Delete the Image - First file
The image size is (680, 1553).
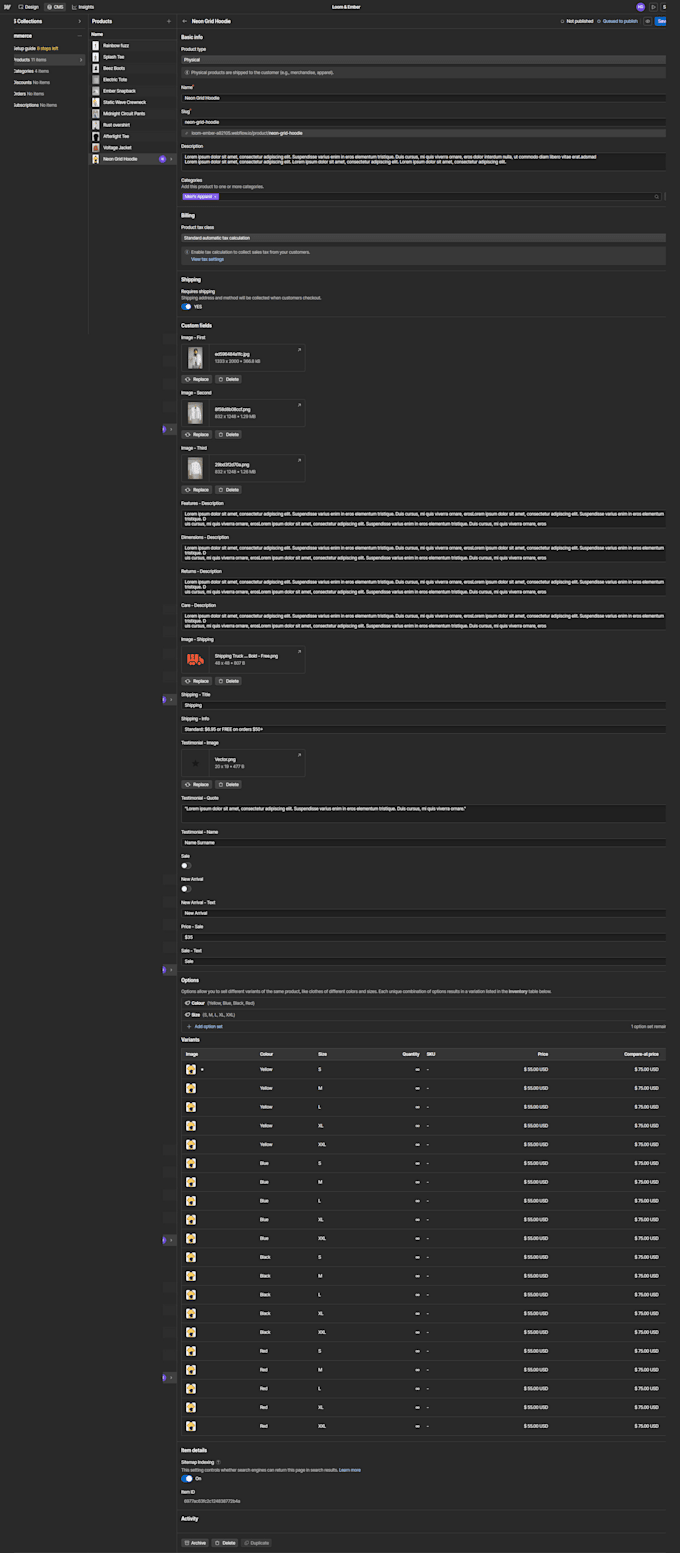pos(228,379)
